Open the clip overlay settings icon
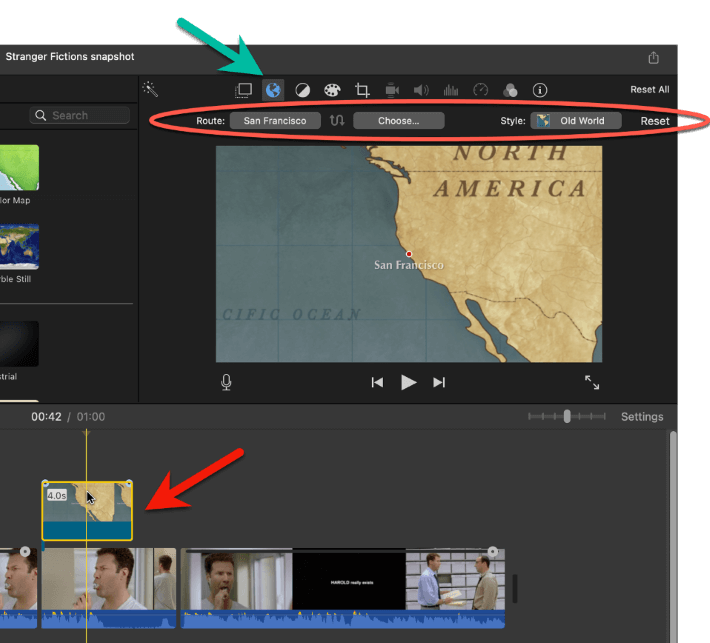Image resolution: width=710 pixels, height=643 pixels. [x=244, y=90]
